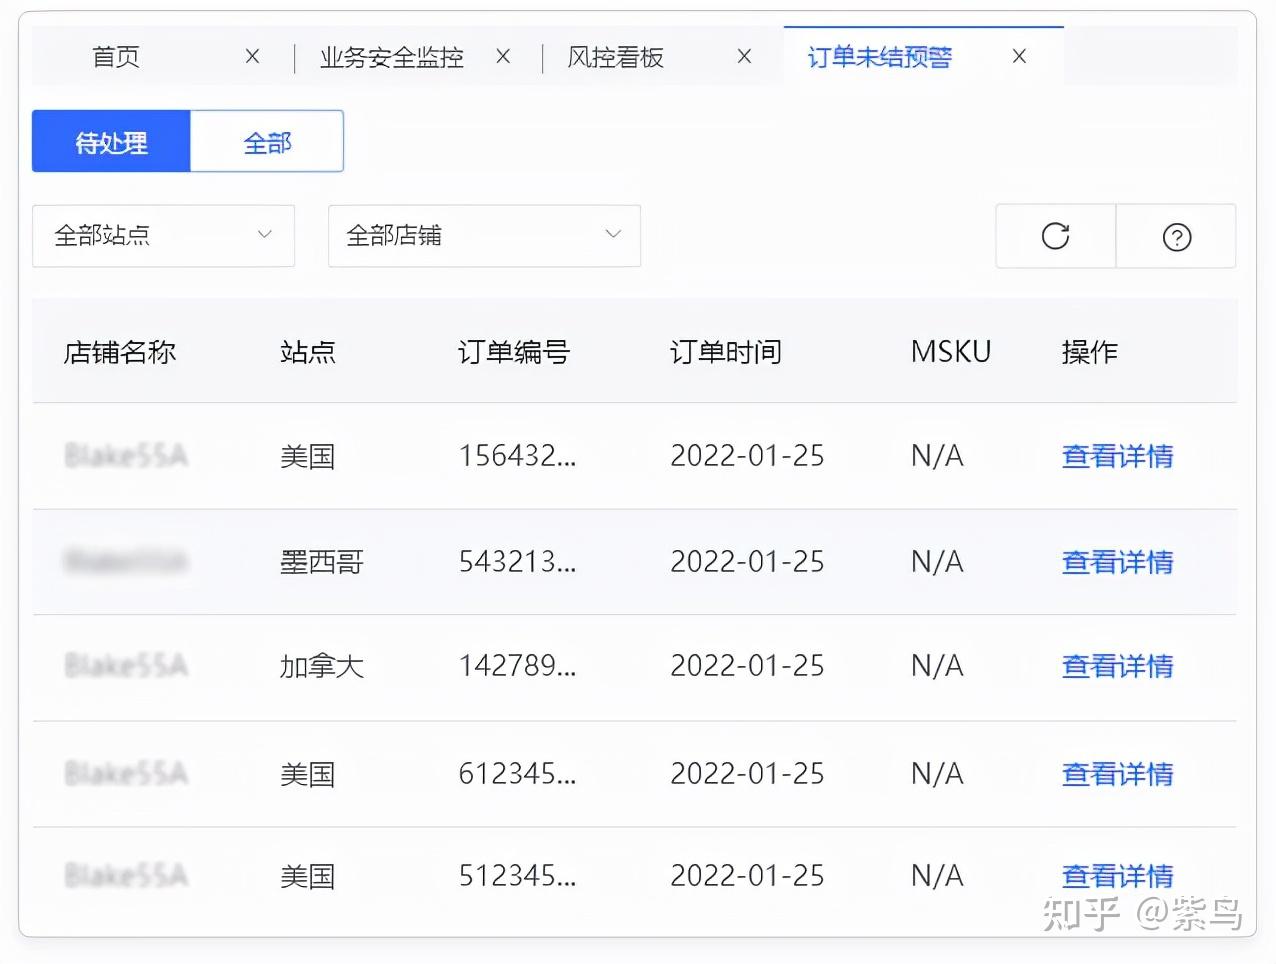Click 美国 in the 612345... row

[307, 774]
